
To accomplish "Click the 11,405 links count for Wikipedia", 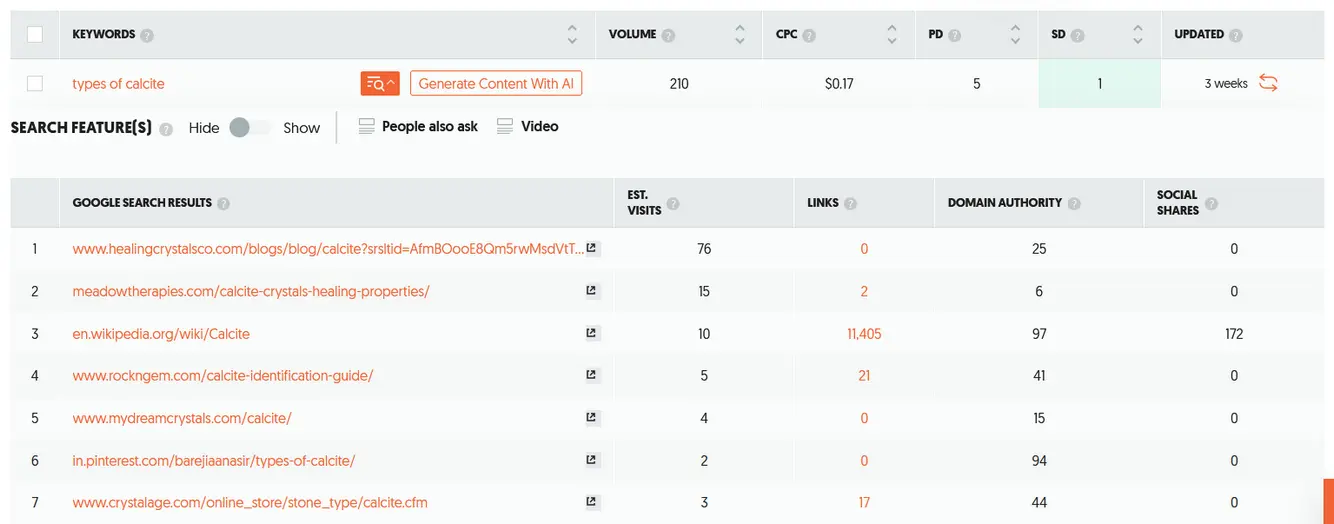I will 864,333.
